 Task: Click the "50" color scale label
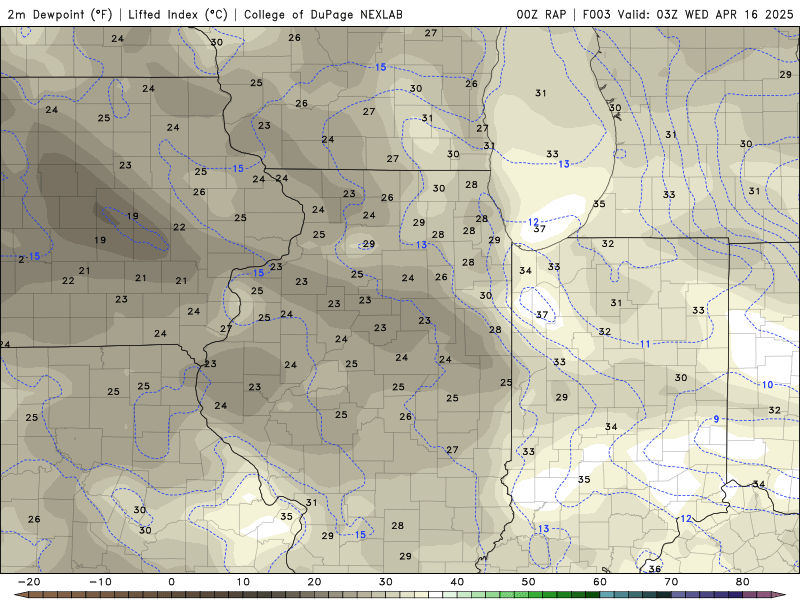[529, 582]
